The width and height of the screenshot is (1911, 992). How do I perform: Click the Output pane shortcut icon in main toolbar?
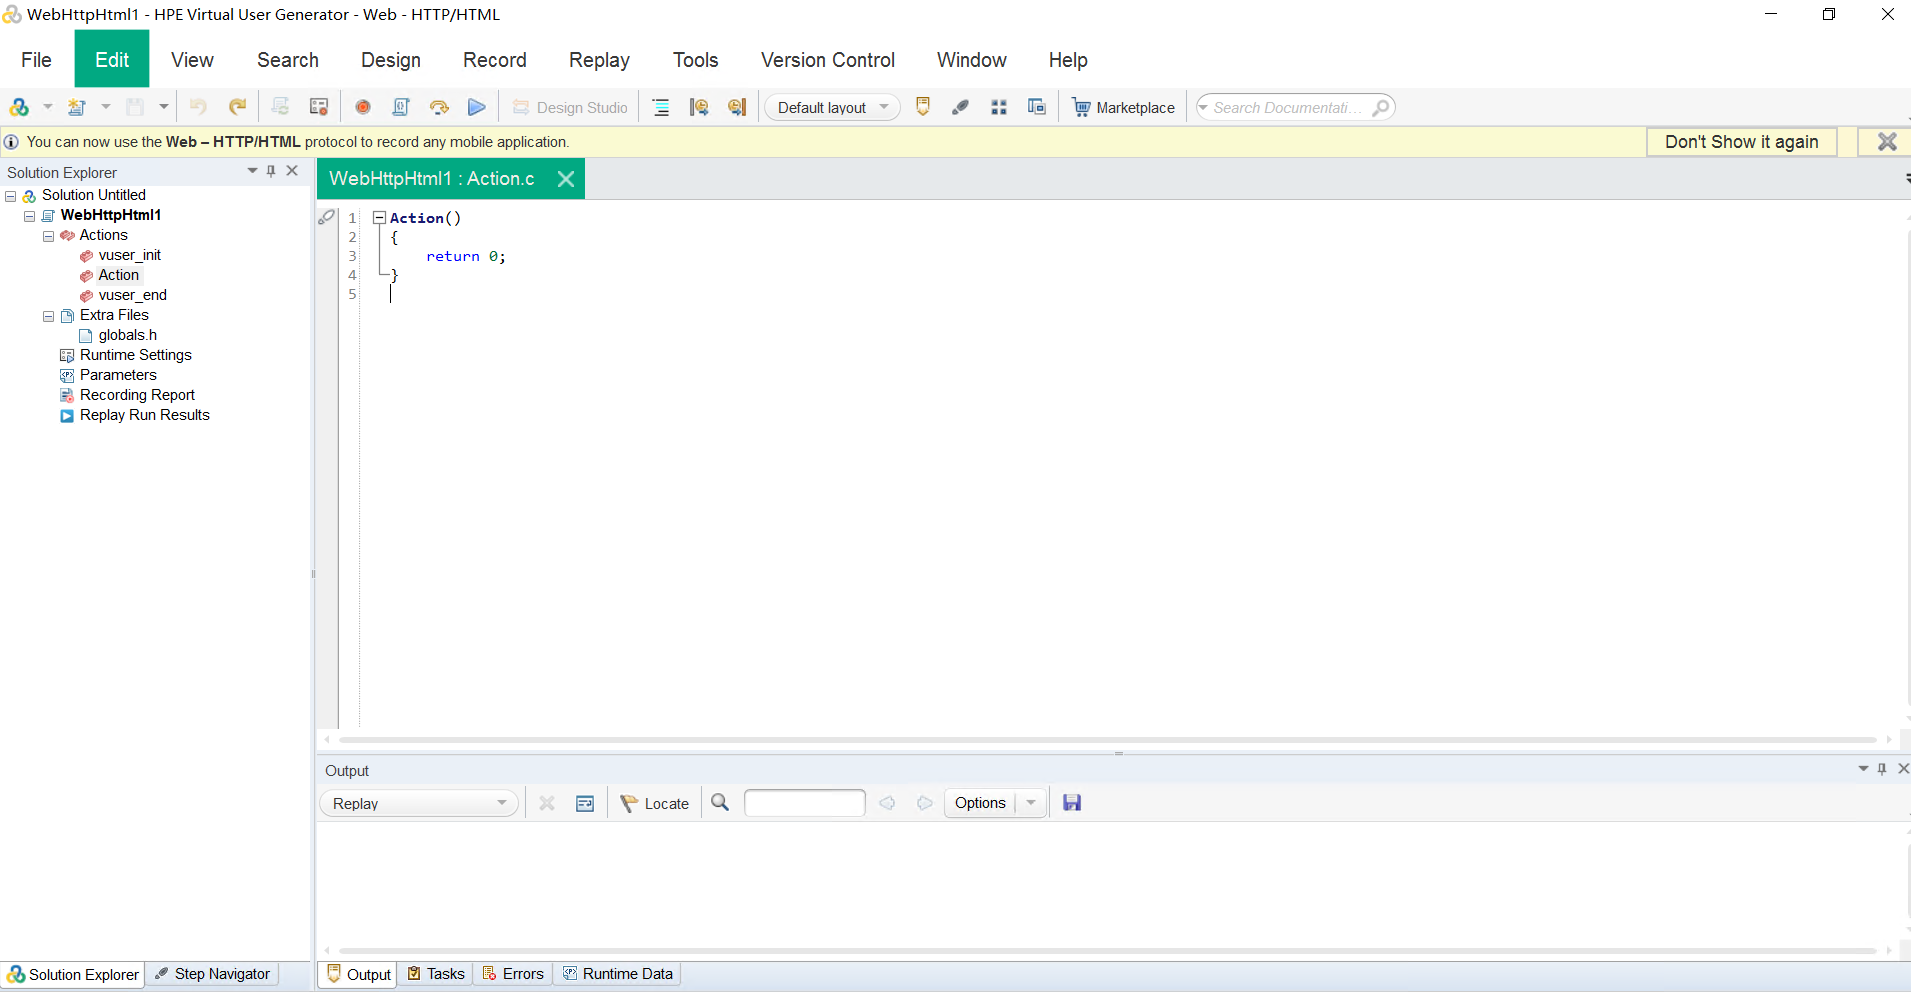tap(923, 107)
